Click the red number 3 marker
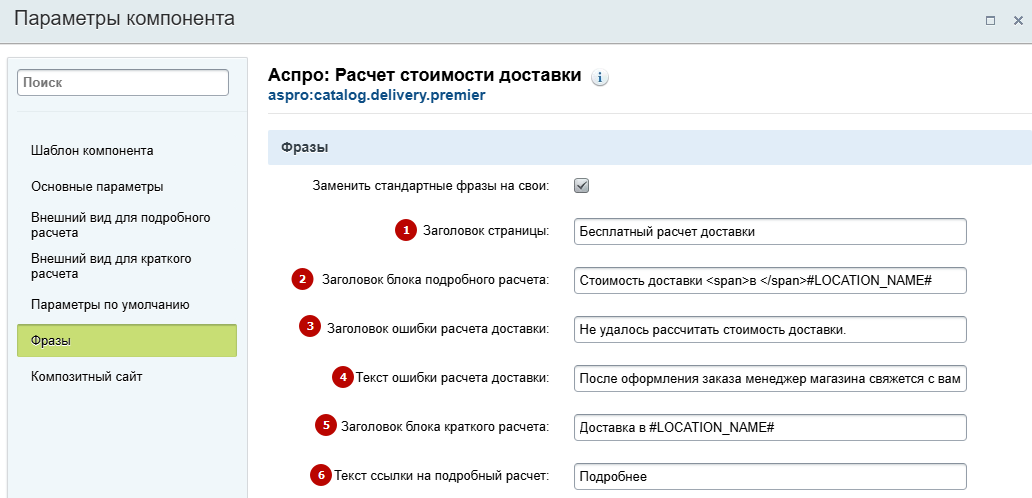The image size is (1032, 498). pyautogui.click(x=309, y=327)
